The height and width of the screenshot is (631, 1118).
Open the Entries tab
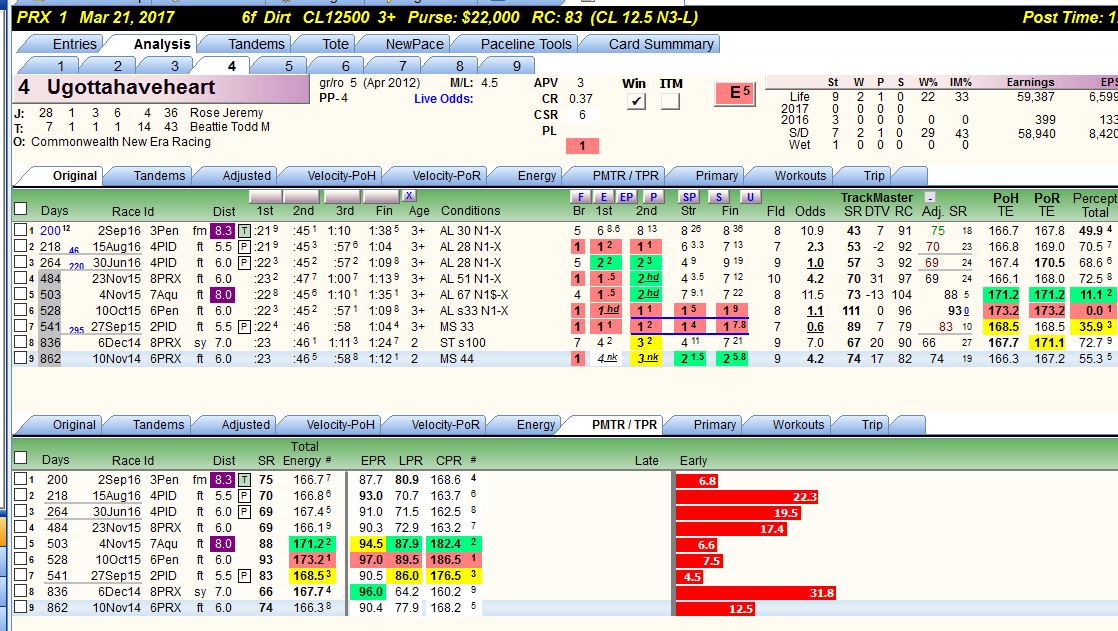pos(75,44)
